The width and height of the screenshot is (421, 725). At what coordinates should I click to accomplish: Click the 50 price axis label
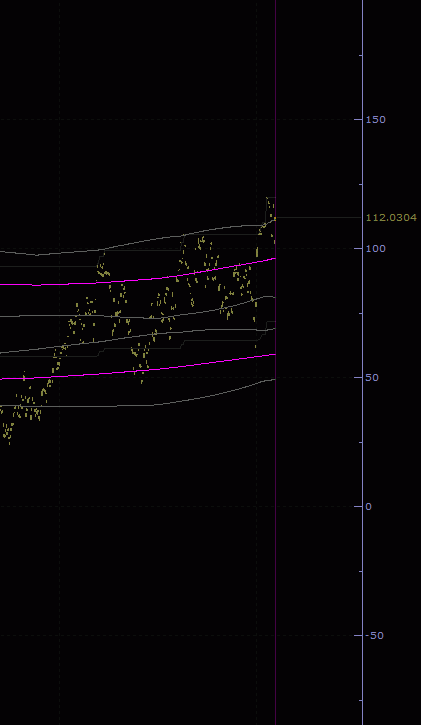pos(372,378)
